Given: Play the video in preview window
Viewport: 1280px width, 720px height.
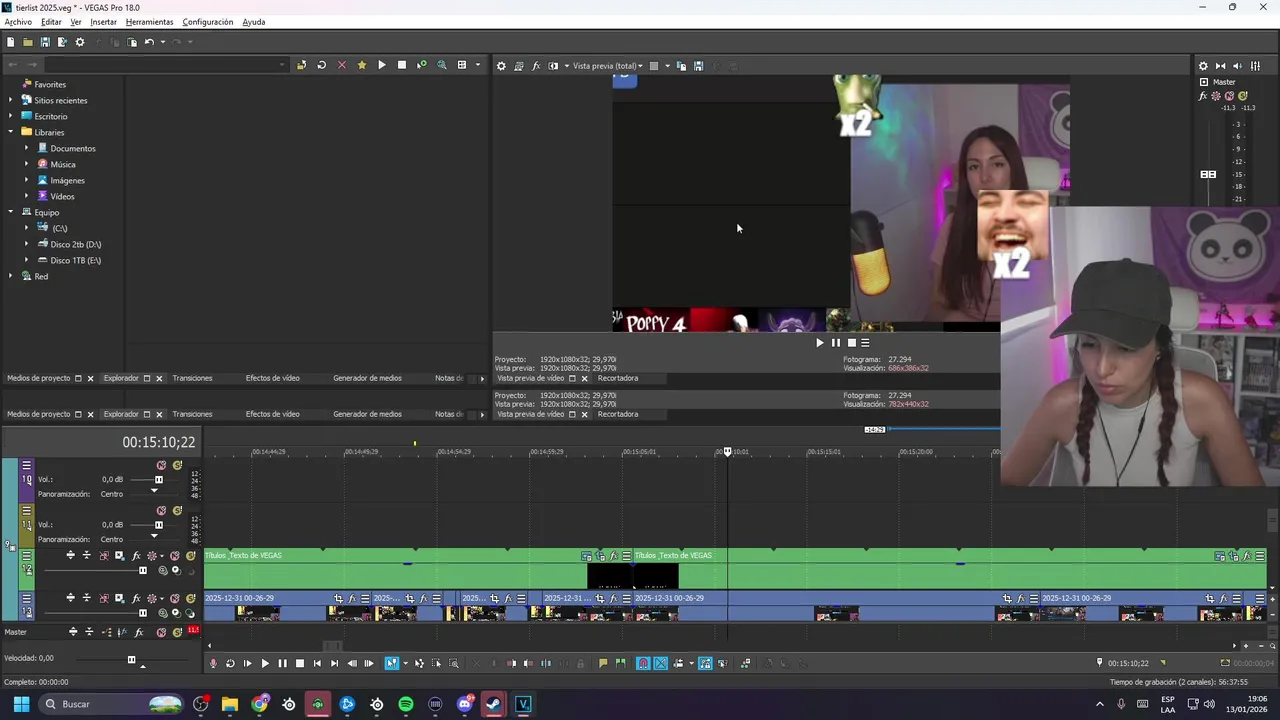Looking at the screenshot, I should tap(819, 343).
